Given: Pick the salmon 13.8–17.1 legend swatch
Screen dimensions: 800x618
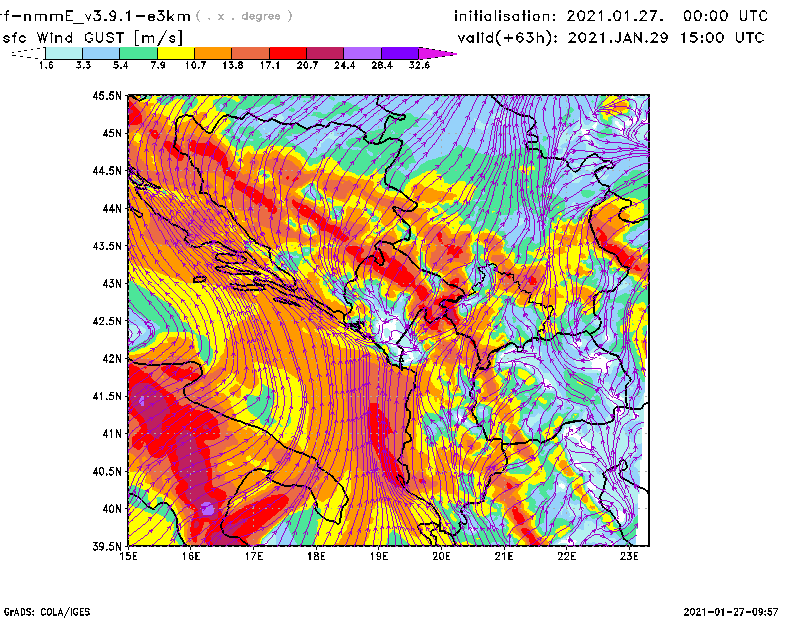Looking at the screenshot, I should click(x=250, y=53).
